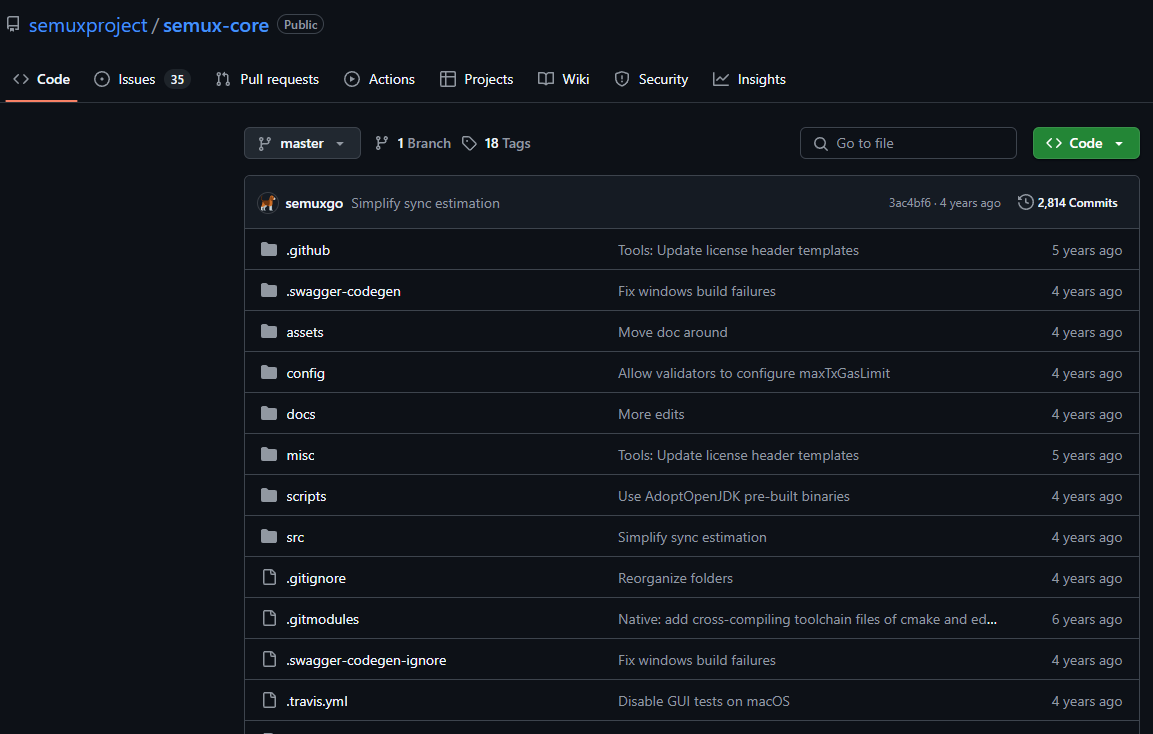
Task: Open the Insights tab
Action: pyautogui.click(x=749, y=79)
